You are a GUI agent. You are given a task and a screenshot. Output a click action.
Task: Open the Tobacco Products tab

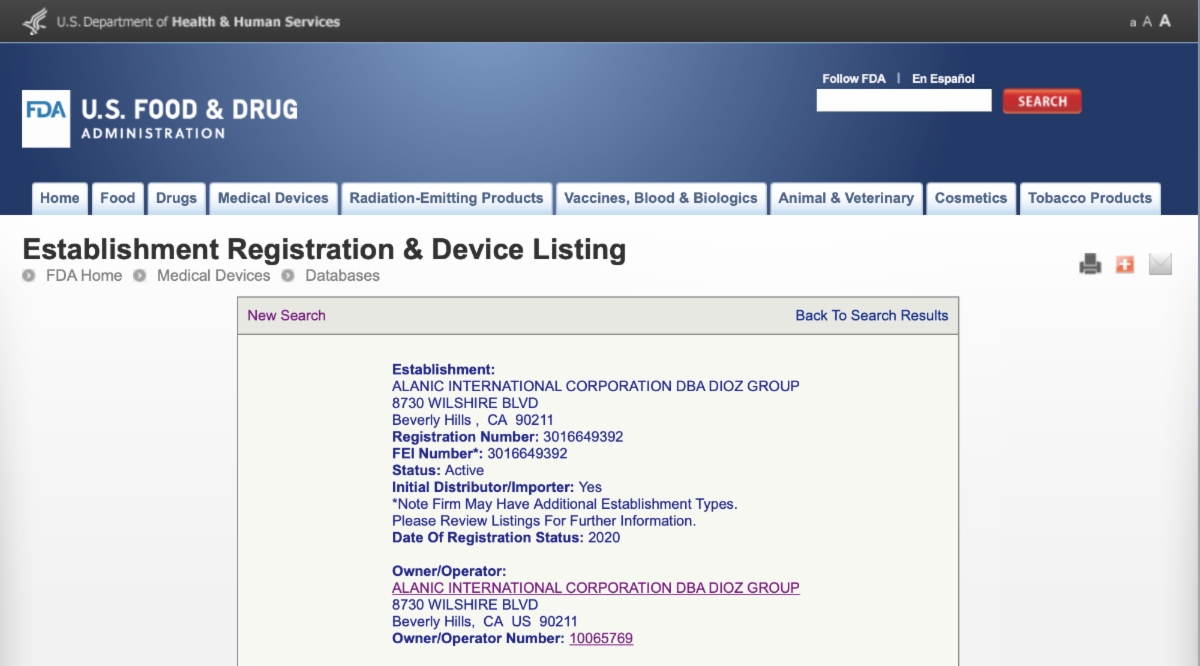pos(1090,198)
